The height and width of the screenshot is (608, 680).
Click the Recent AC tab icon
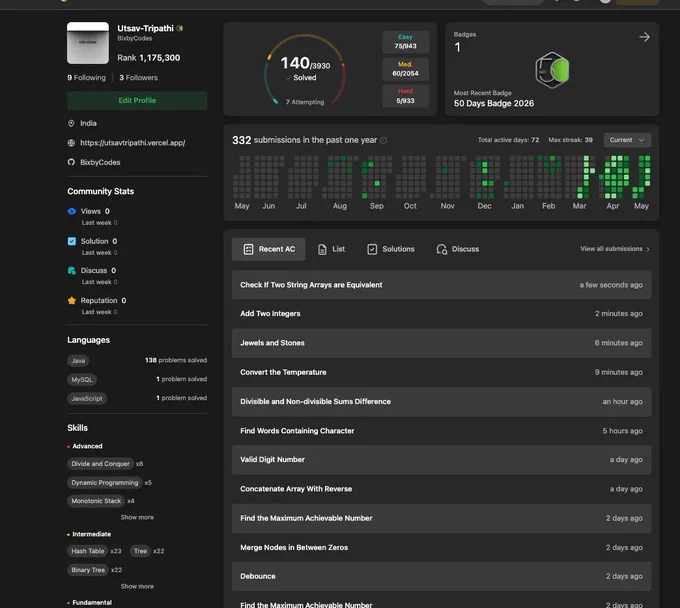point(248,249)
